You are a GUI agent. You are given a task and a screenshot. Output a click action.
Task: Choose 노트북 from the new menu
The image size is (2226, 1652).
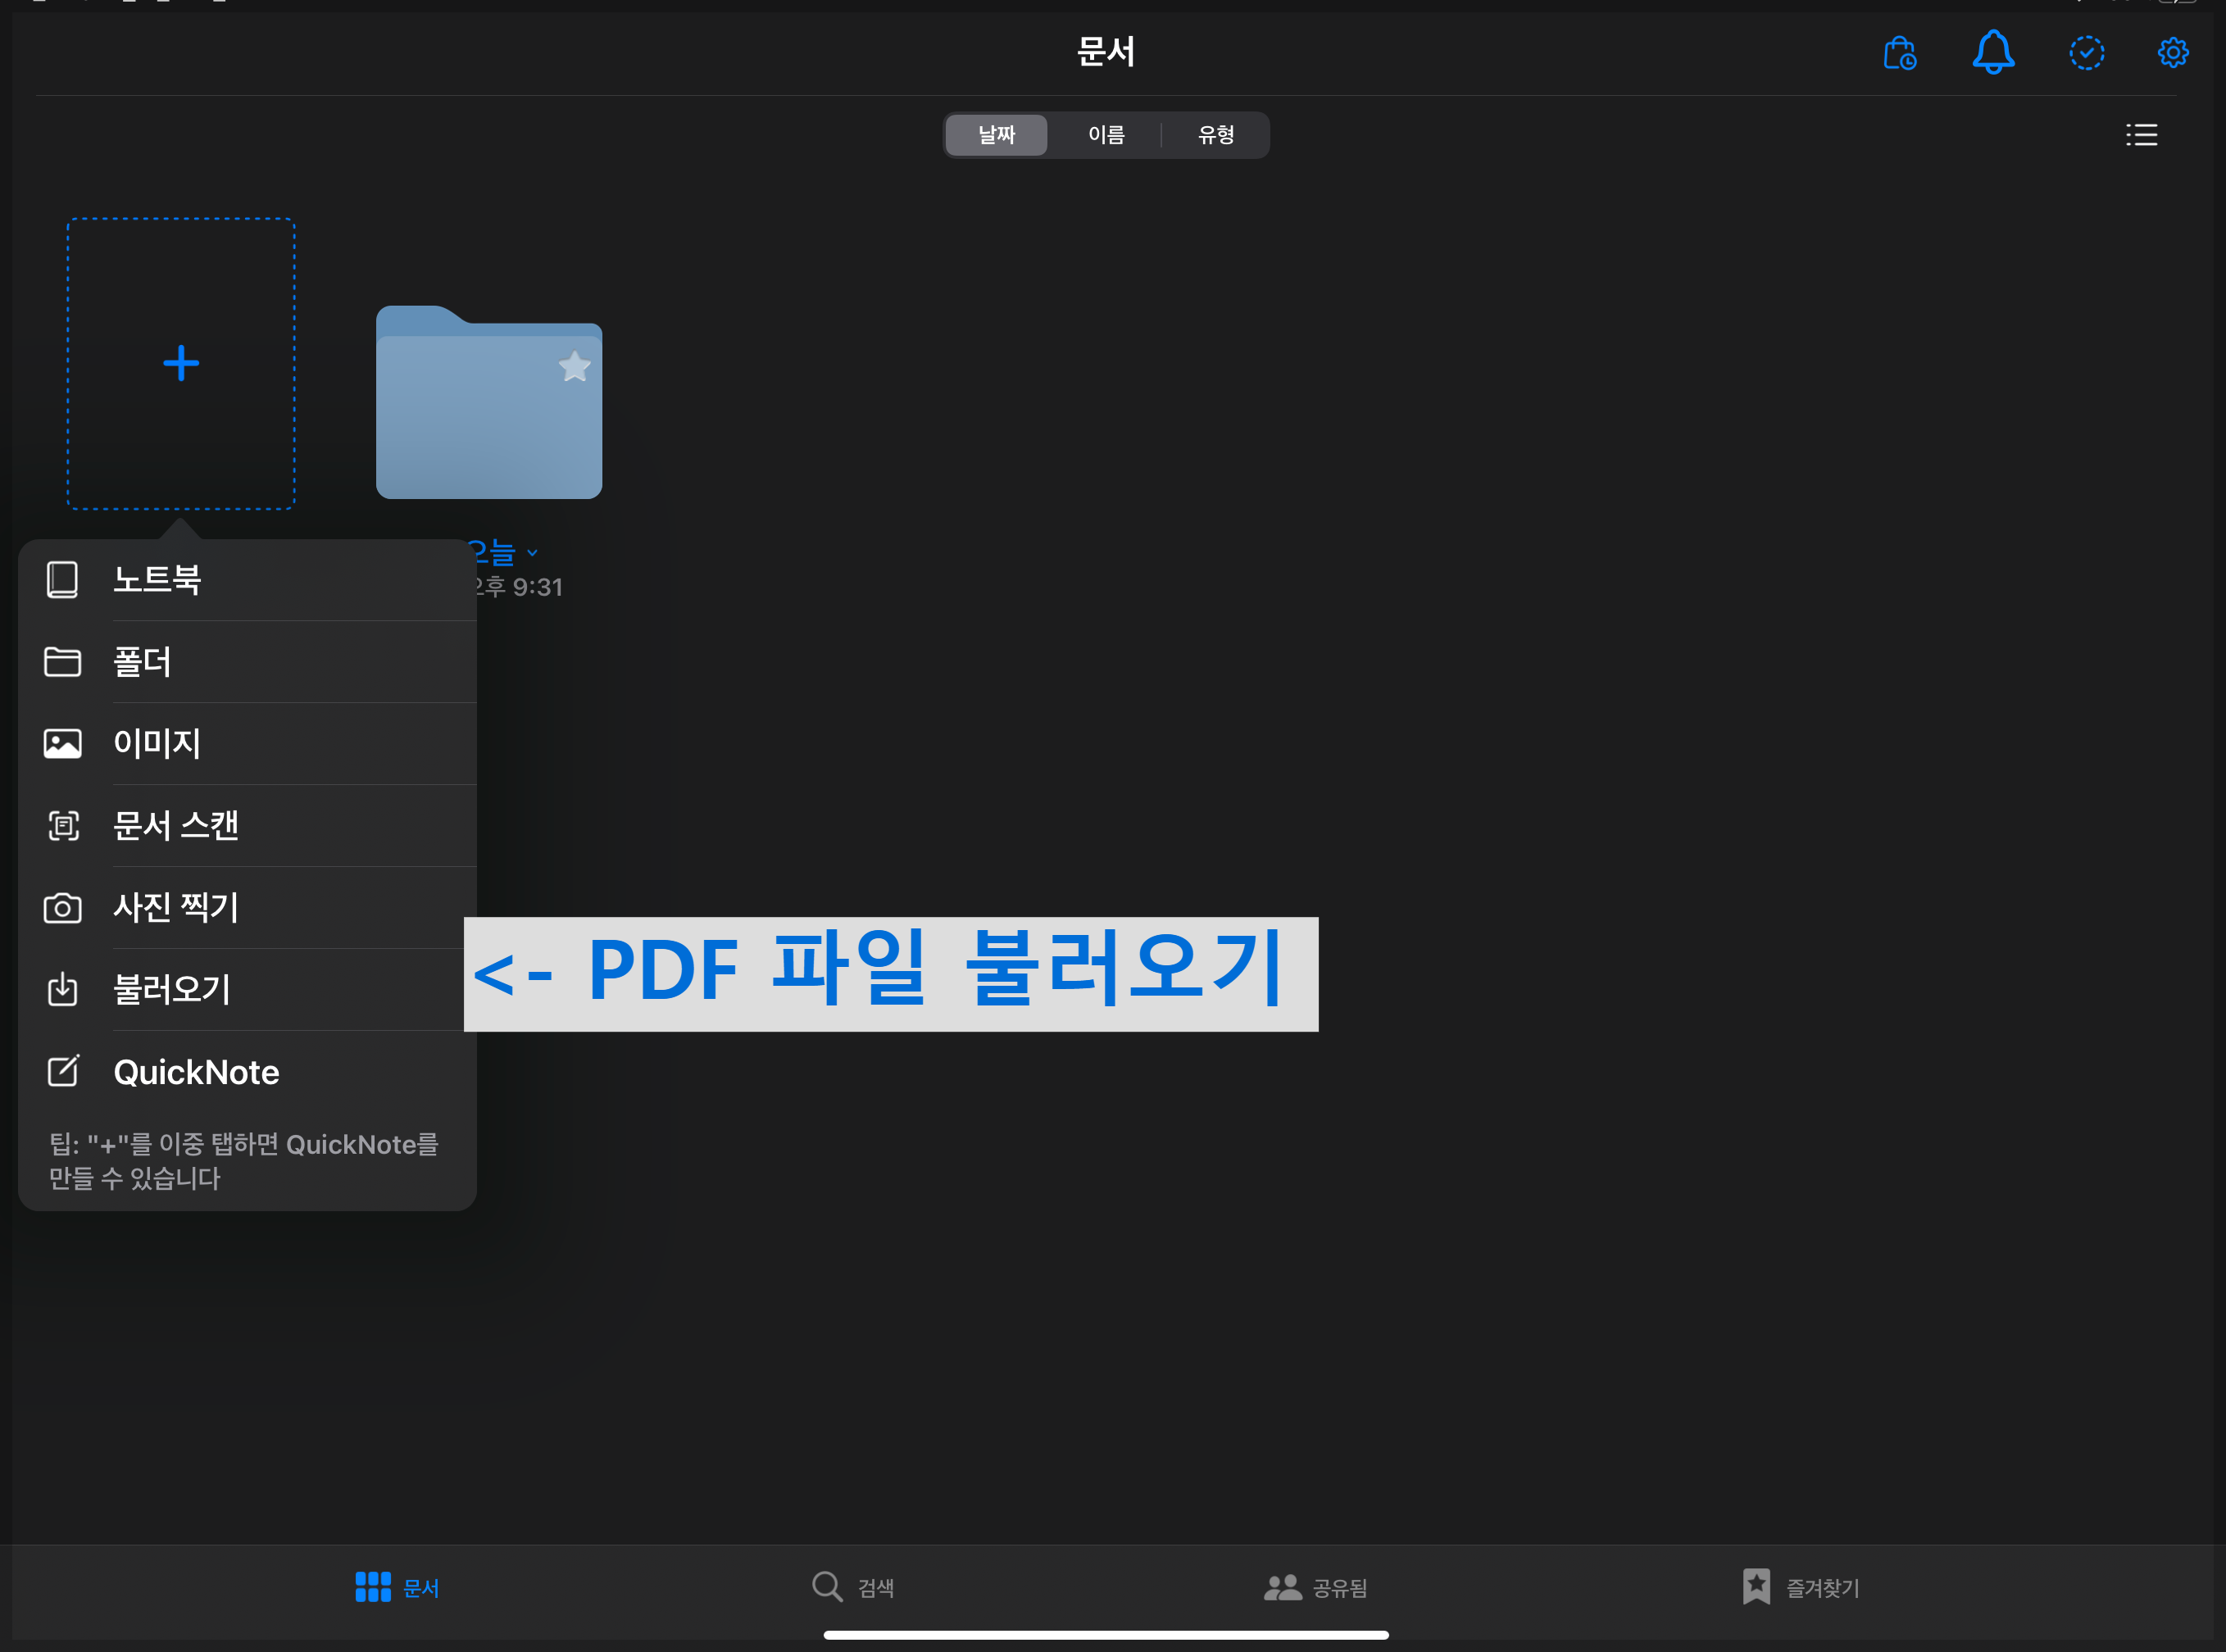pos(247,580)
